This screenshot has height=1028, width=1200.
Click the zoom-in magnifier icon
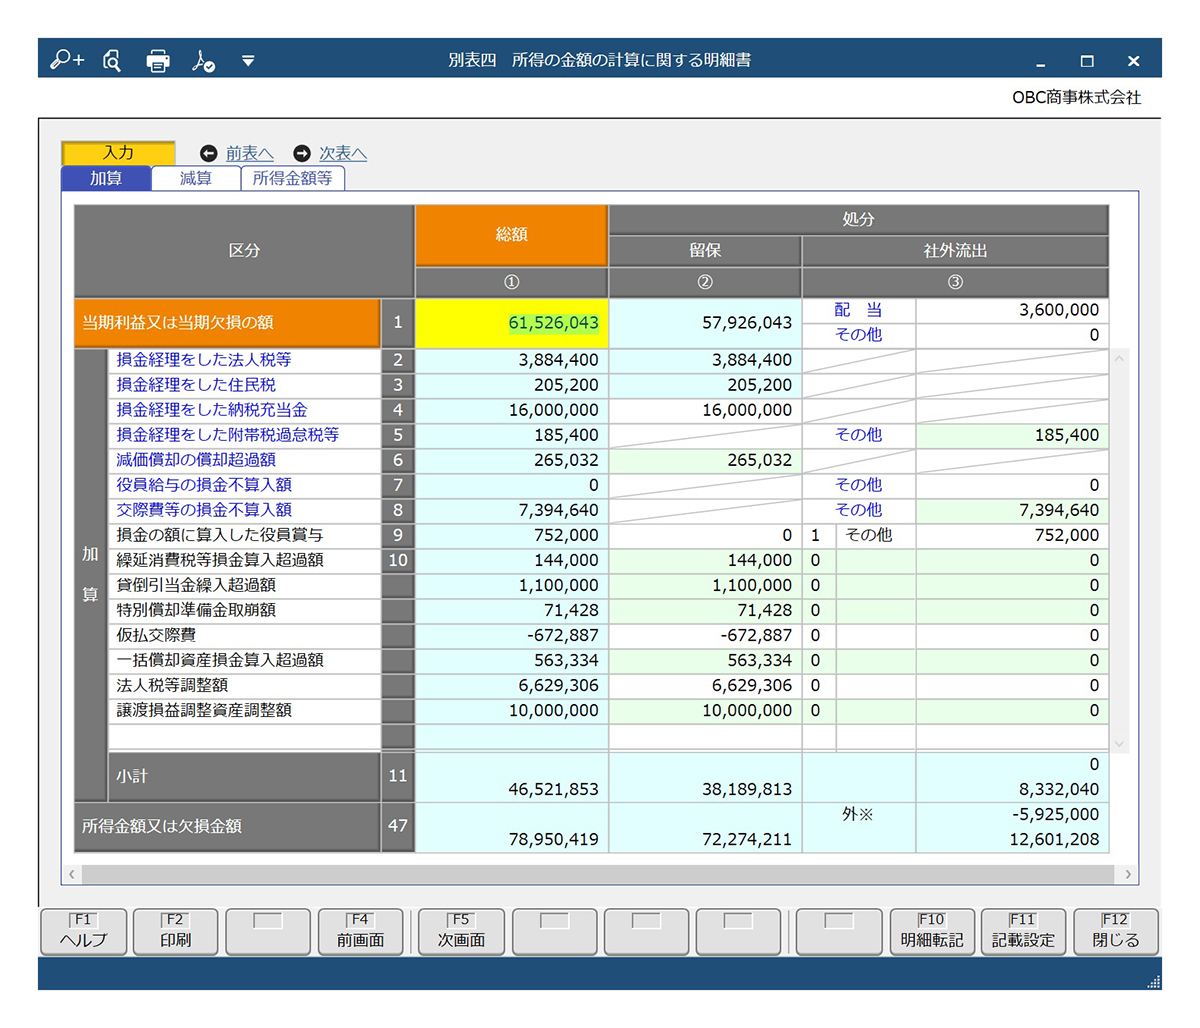pos(67,61)
